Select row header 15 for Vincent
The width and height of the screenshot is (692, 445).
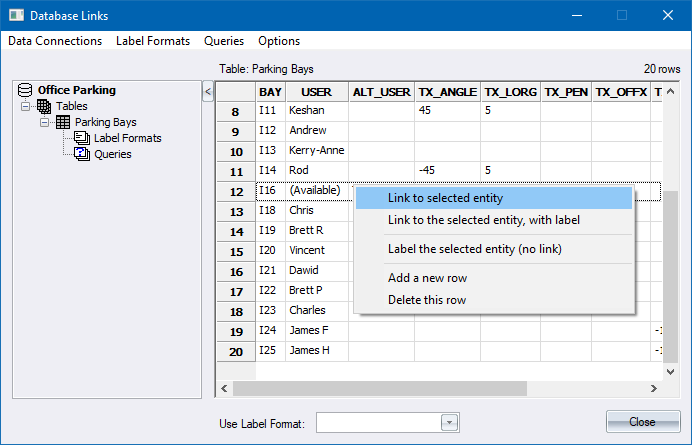[x=236, y=251]
